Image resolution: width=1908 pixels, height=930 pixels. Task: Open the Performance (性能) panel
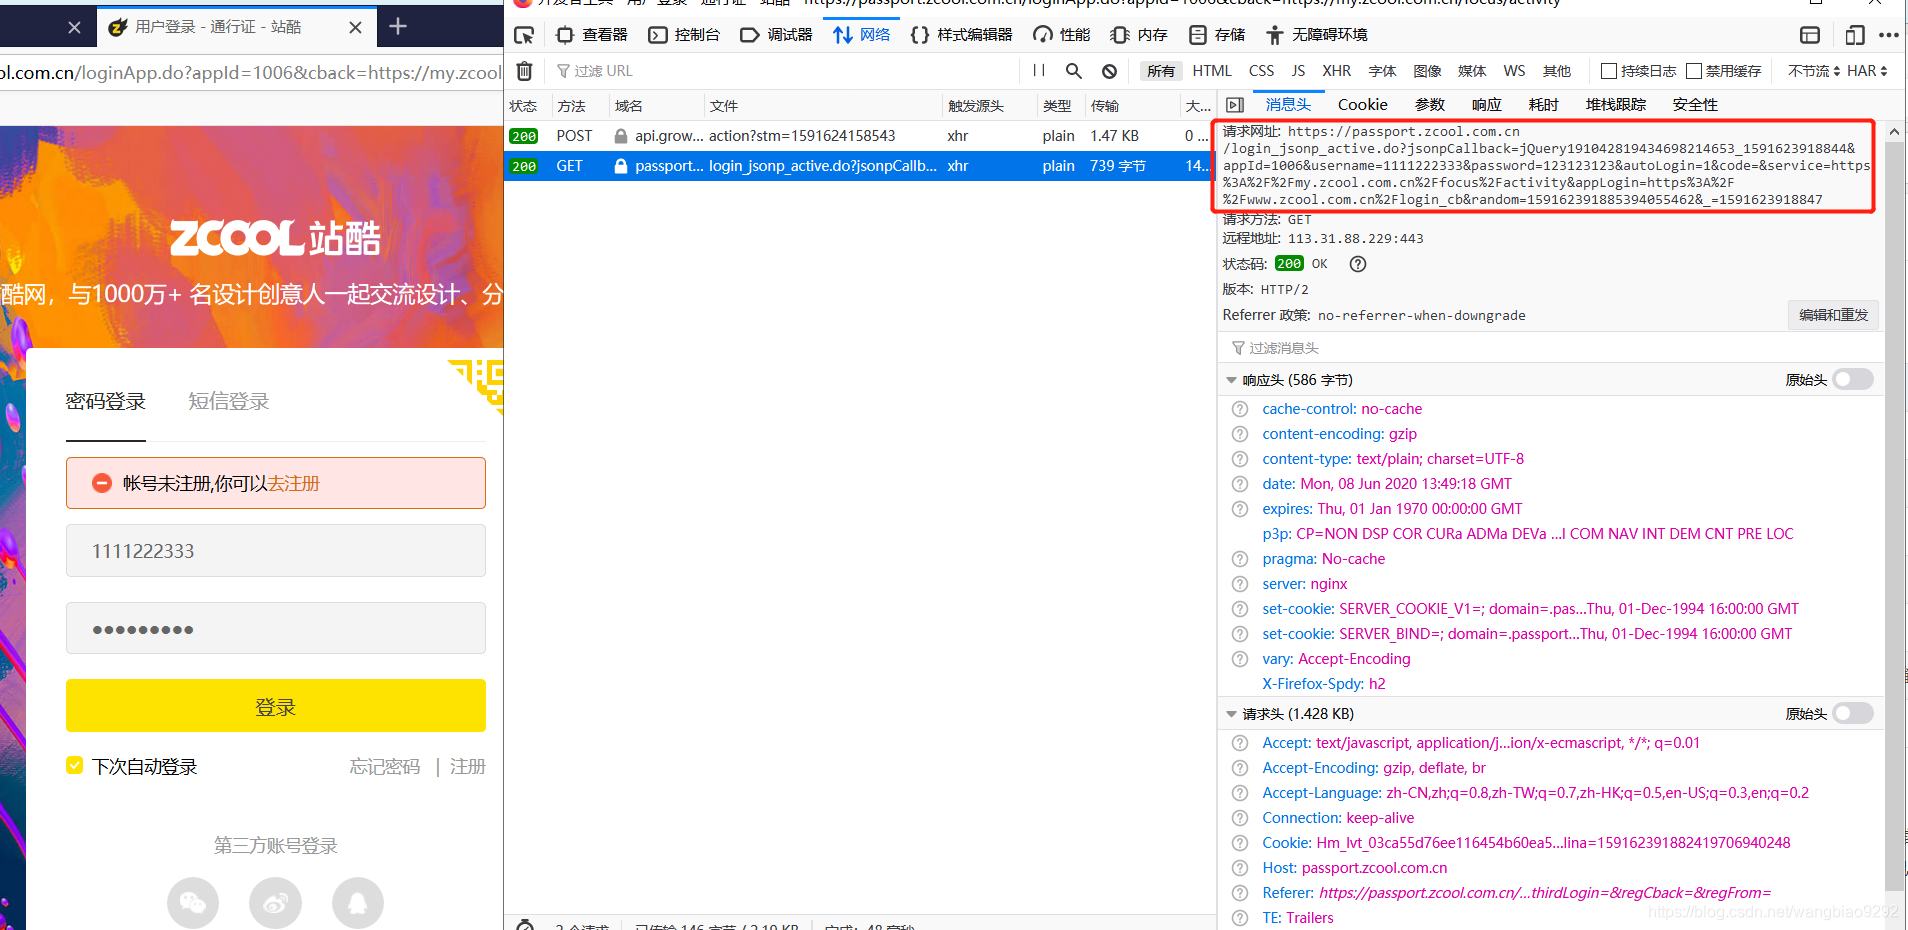pos(1061,35)
